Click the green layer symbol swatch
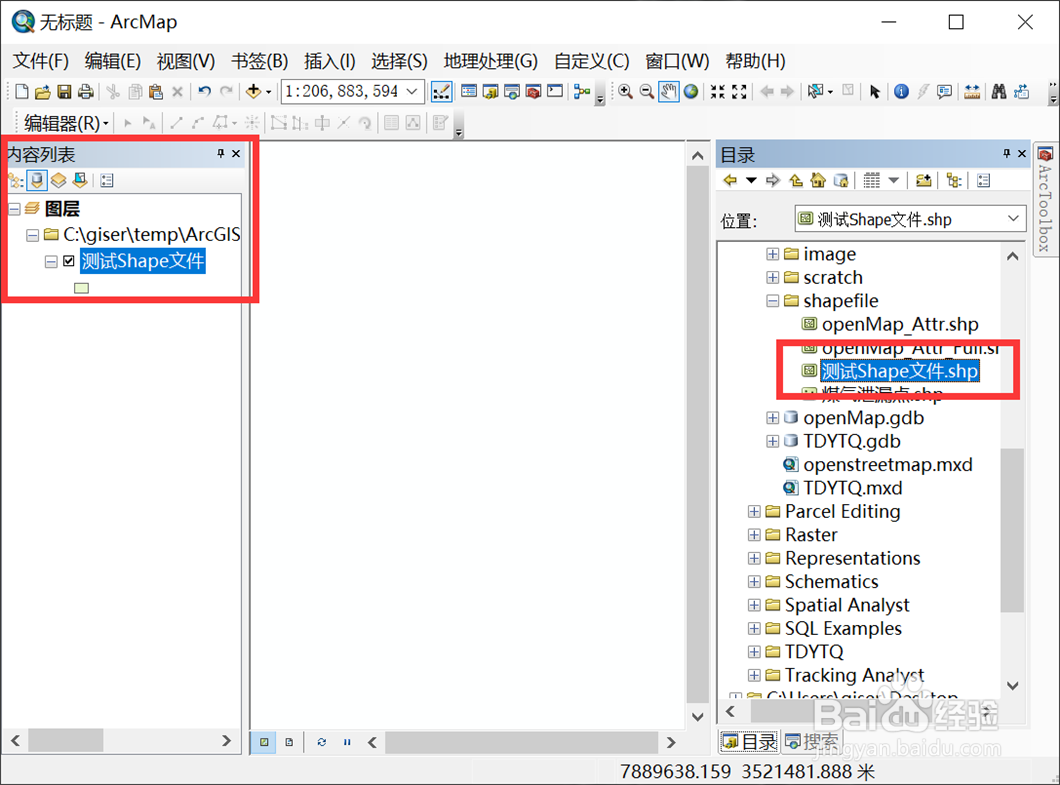Viewport: 1060px width, 785px height. click(x=81, y=288)
